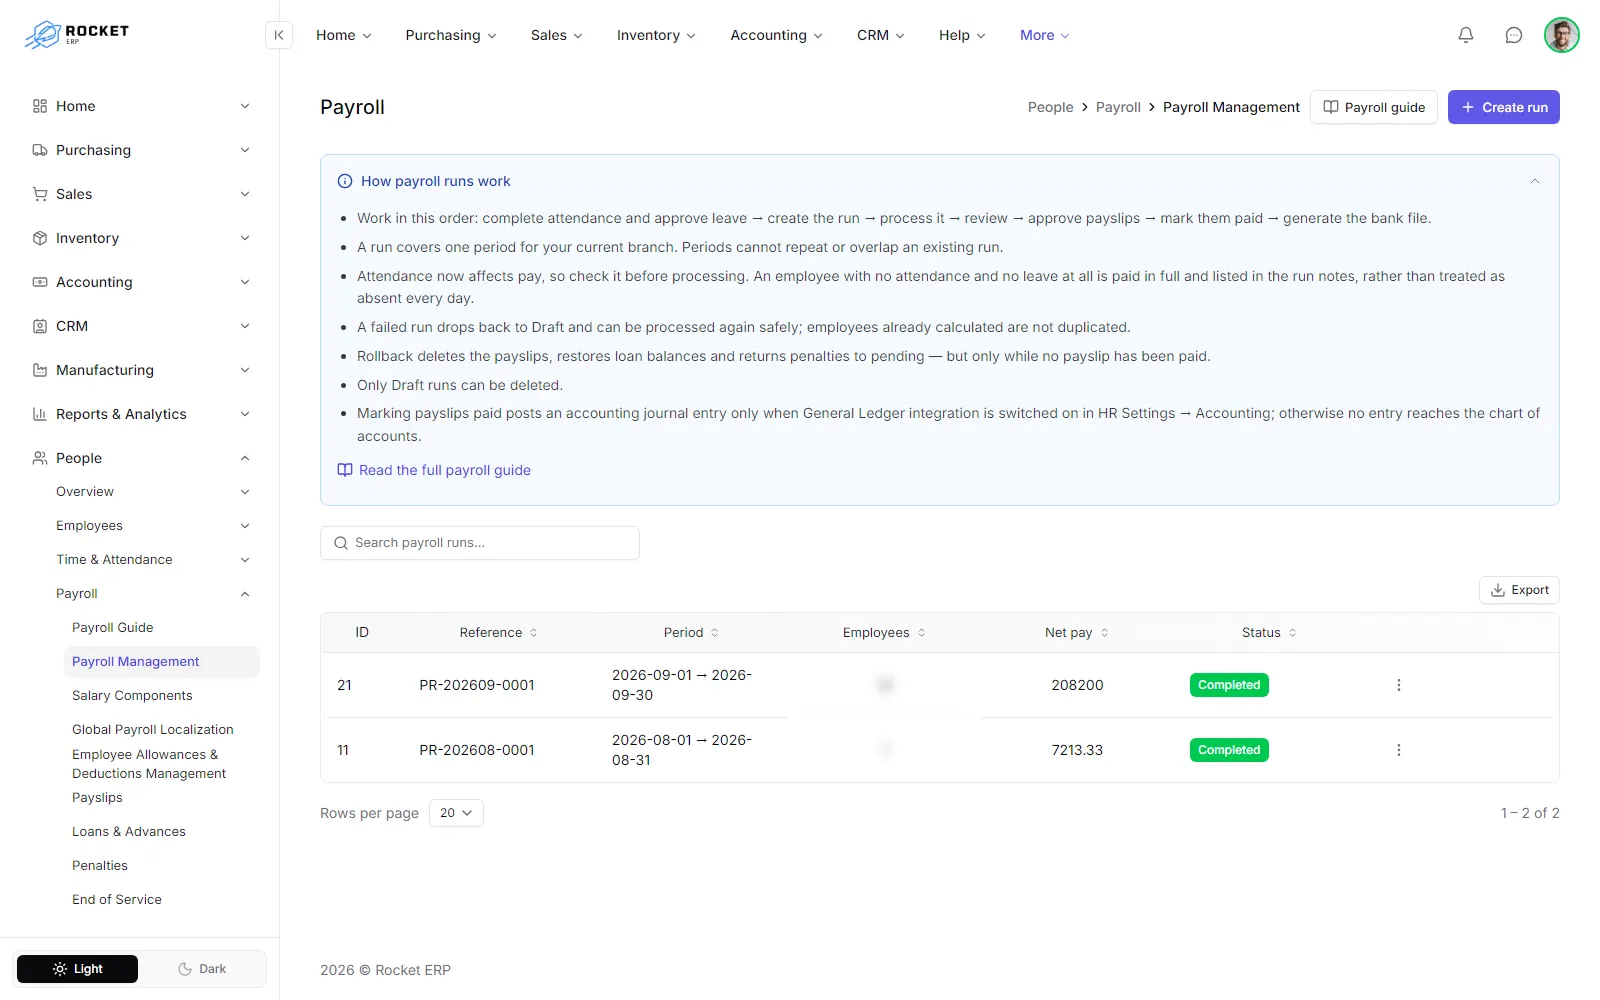Expand Time & Attendance submenu
1600x1000 pixels.
click(152, 560)
